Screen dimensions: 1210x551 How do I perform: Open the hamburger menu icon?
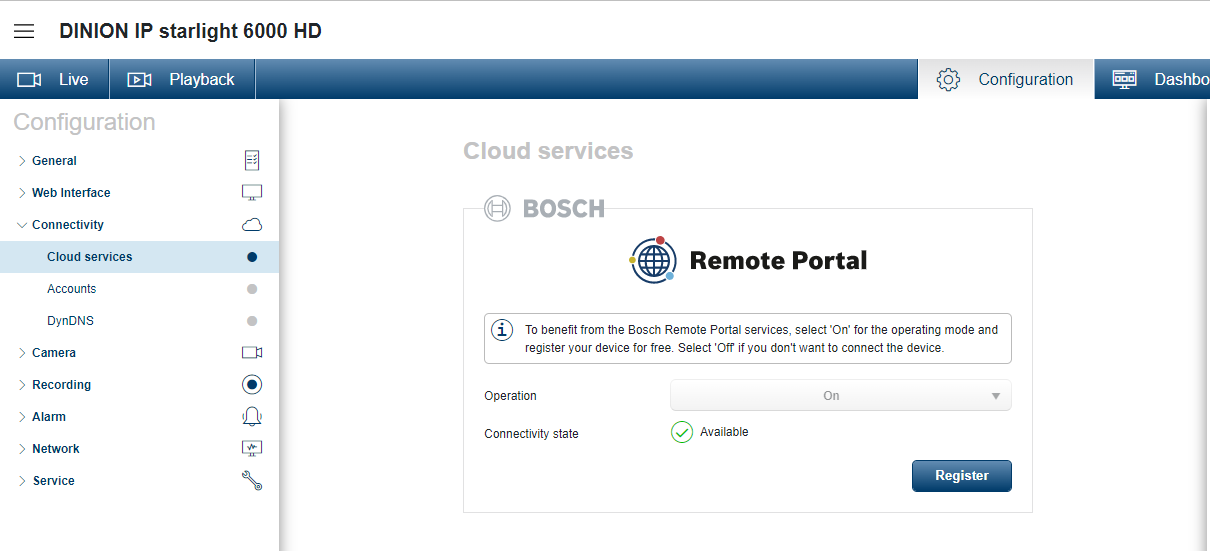(x=24, y=31)
